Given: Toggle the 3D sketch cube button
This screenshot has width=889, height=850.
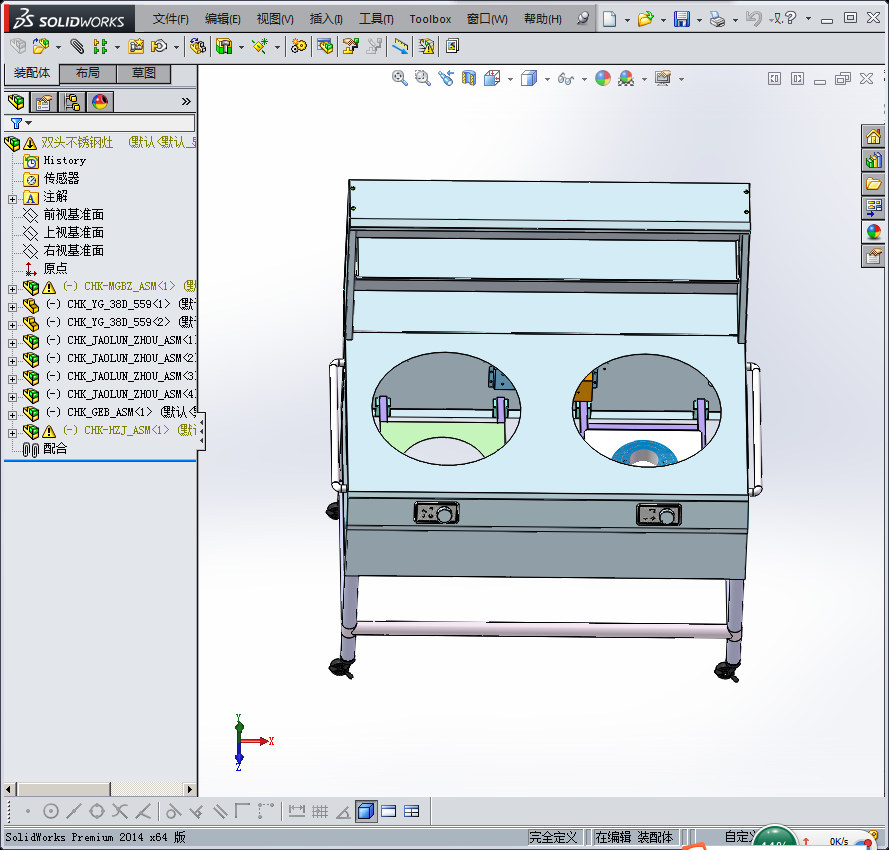Looking at the screenshot, I should click(x=366, y=811).
